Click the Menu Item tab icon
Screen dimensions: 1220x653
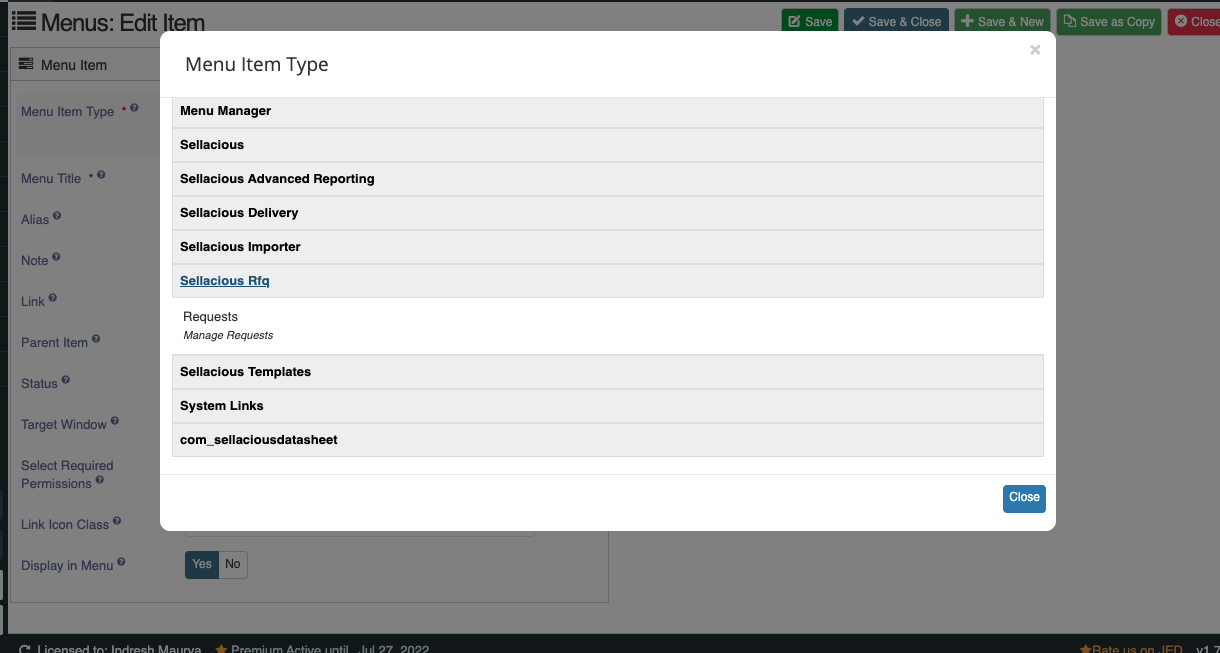26,64
